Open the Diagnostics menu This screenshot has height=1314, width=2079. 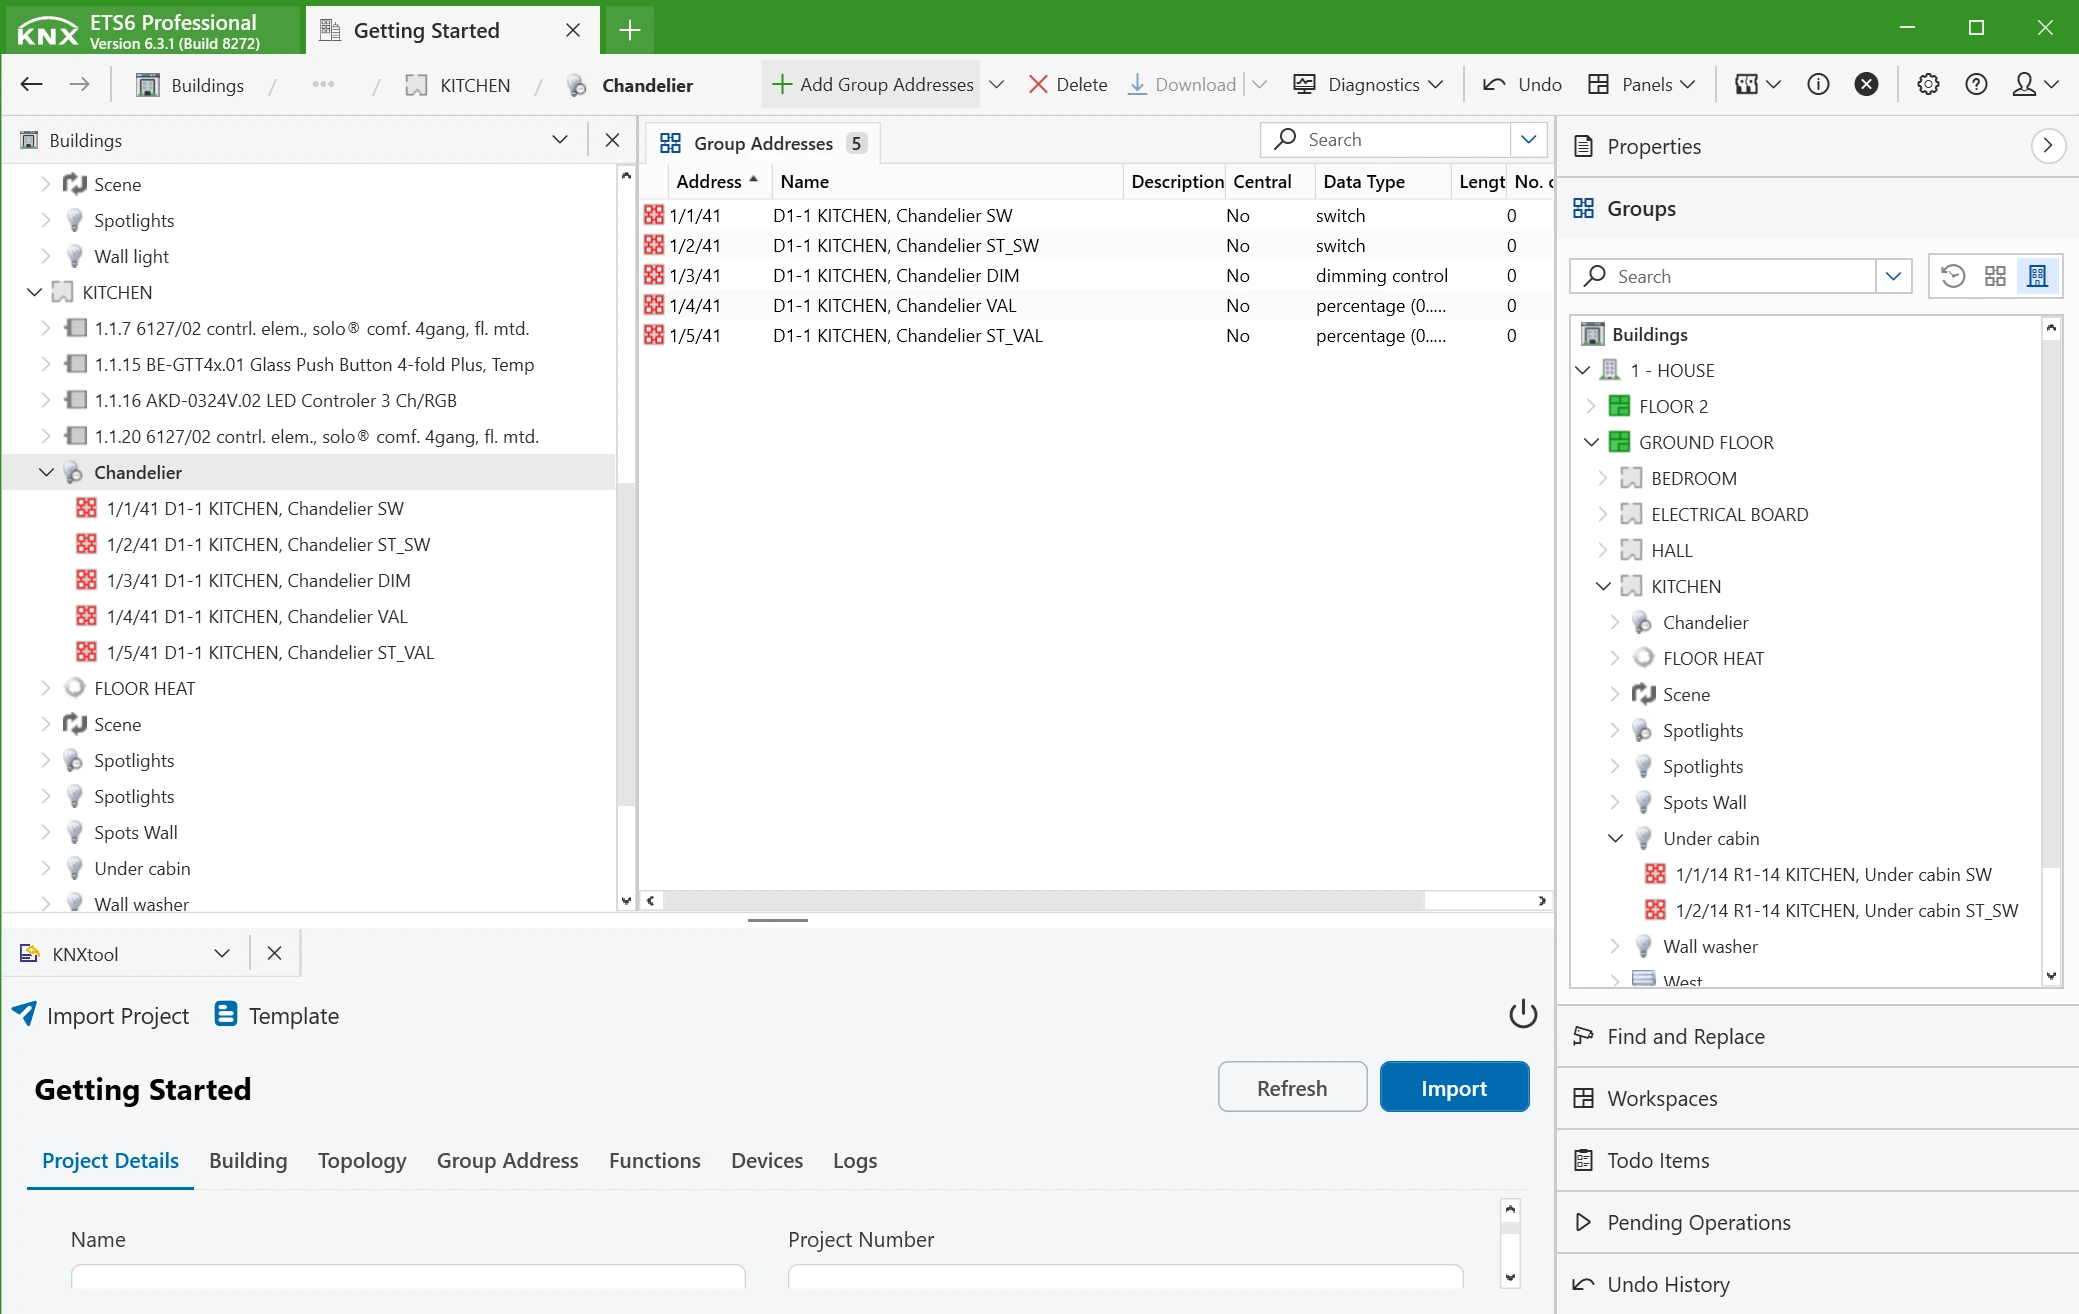(x=1368, y=84)
